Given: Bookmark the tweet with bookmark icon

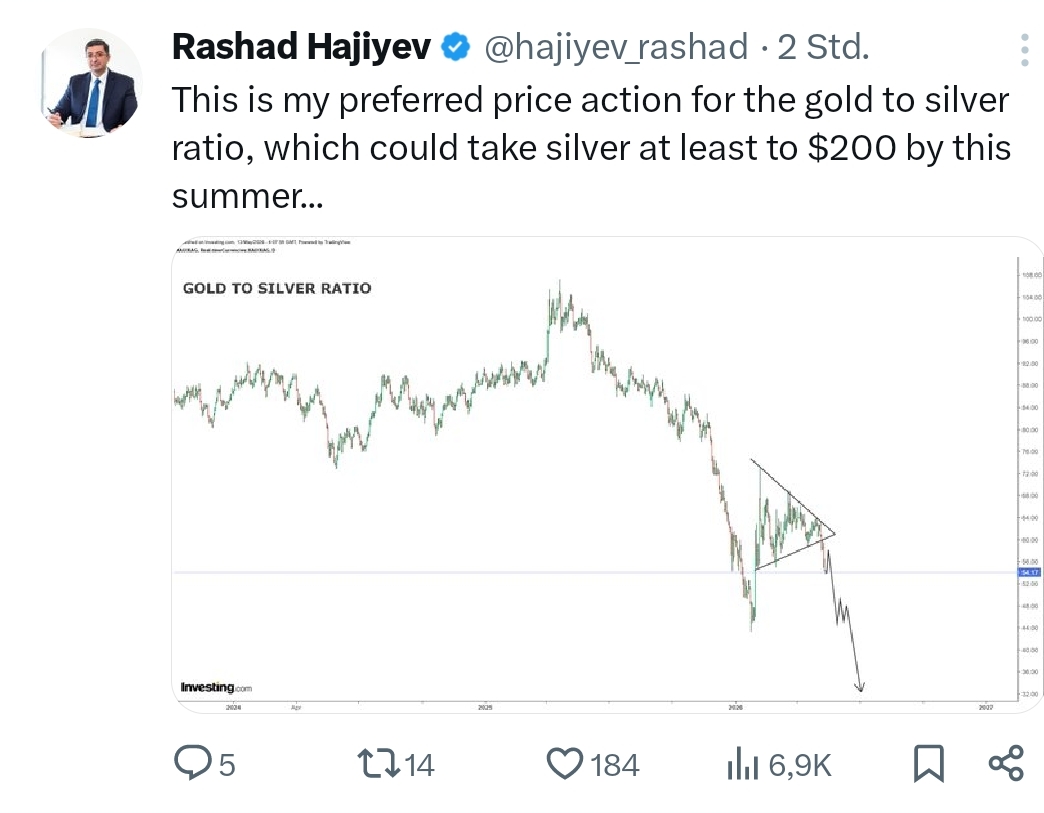Looking at the screenshot, I should coord(929,763).
